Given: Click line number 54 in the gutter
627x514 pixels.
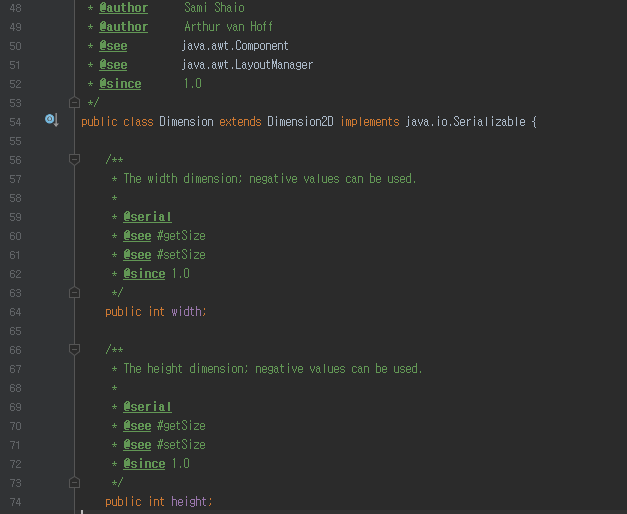Looking at the screenshot, I should pos(15,122).
